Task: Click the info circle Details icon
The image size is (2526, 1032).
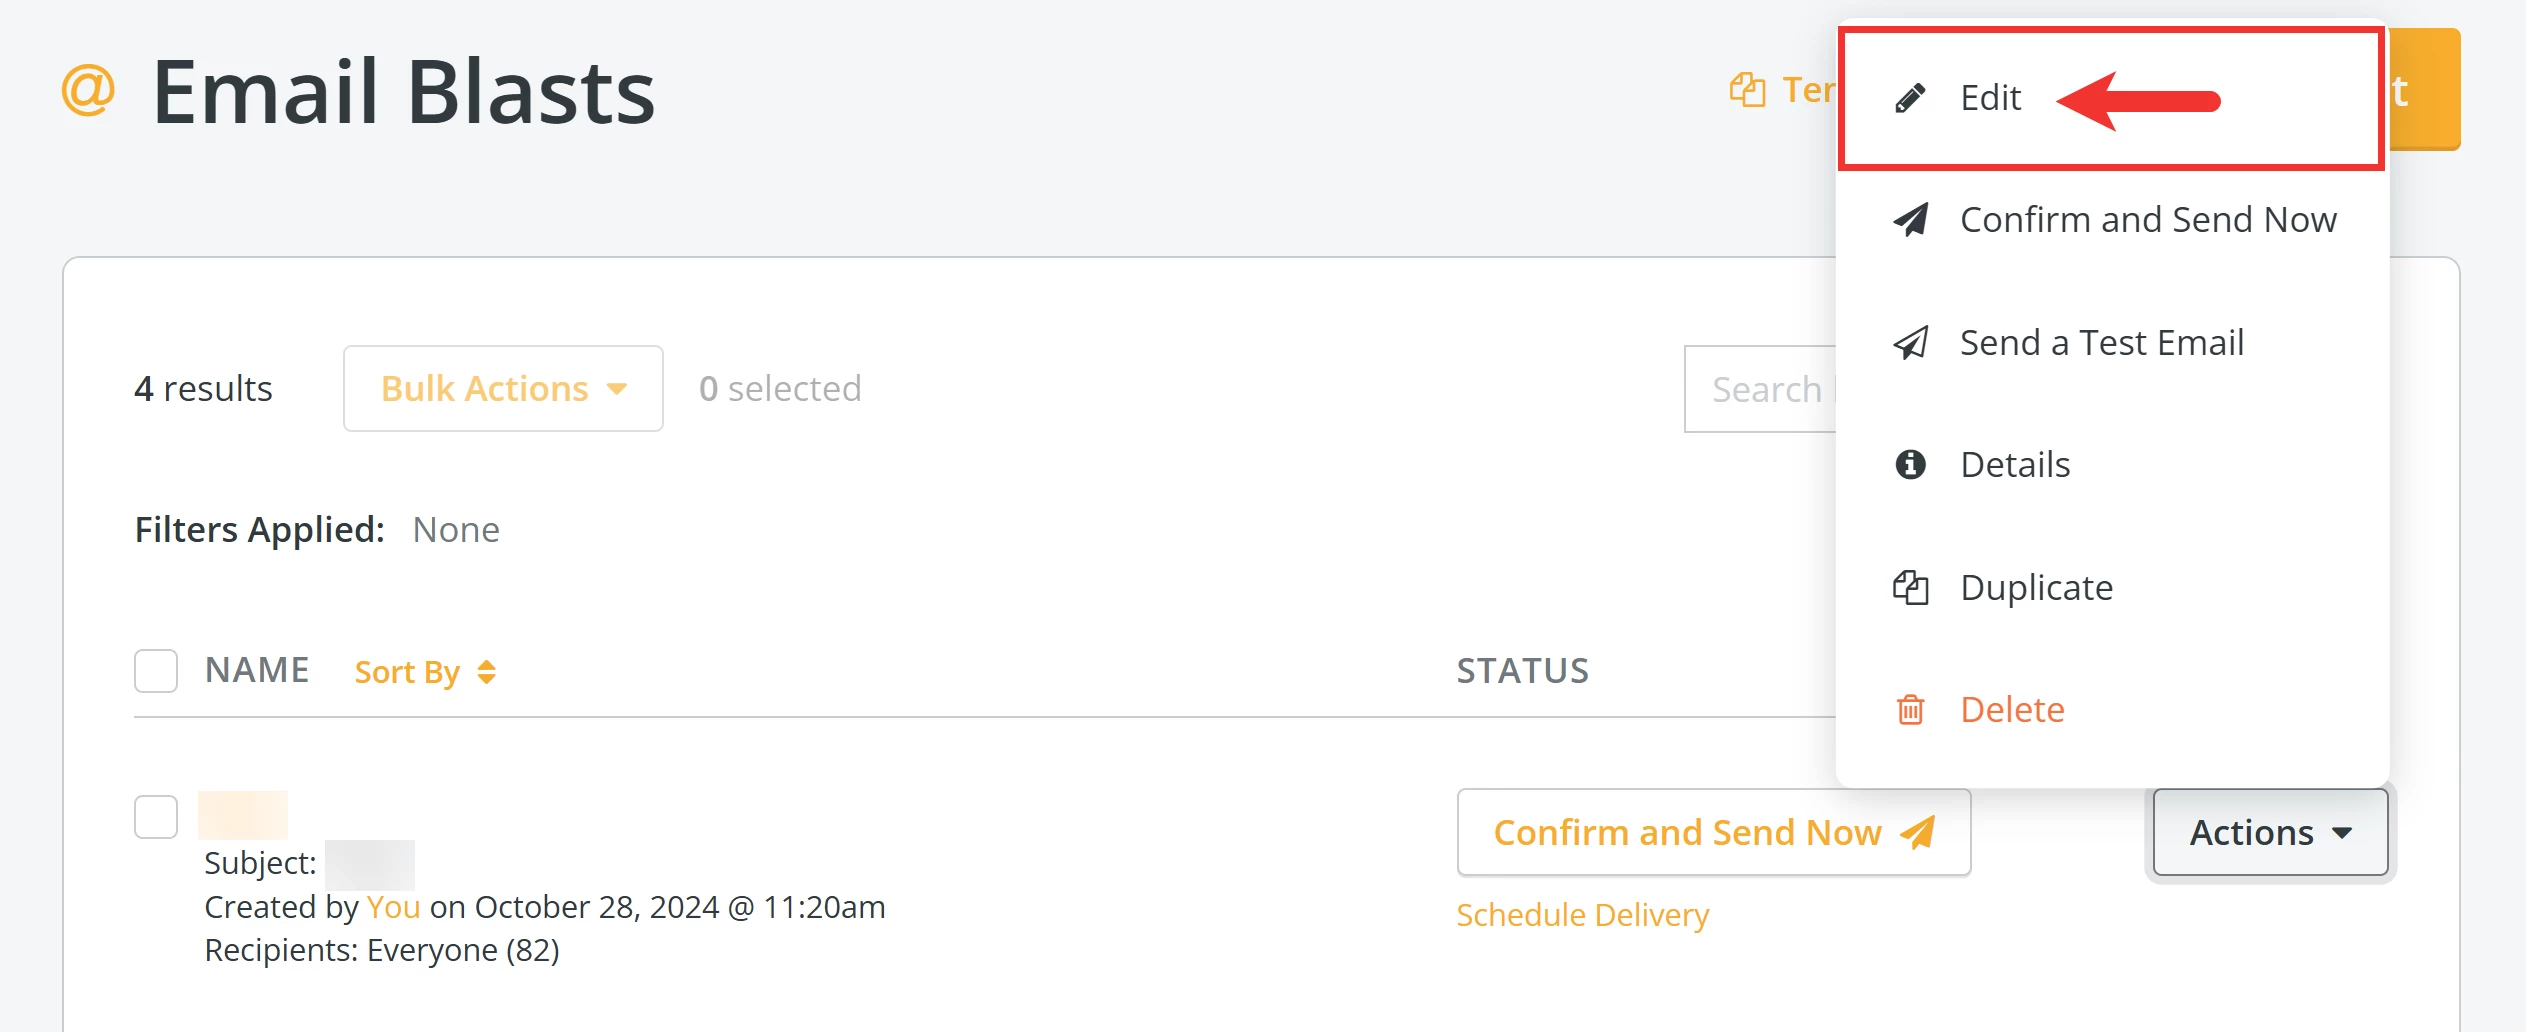Action: point(1910,465)
